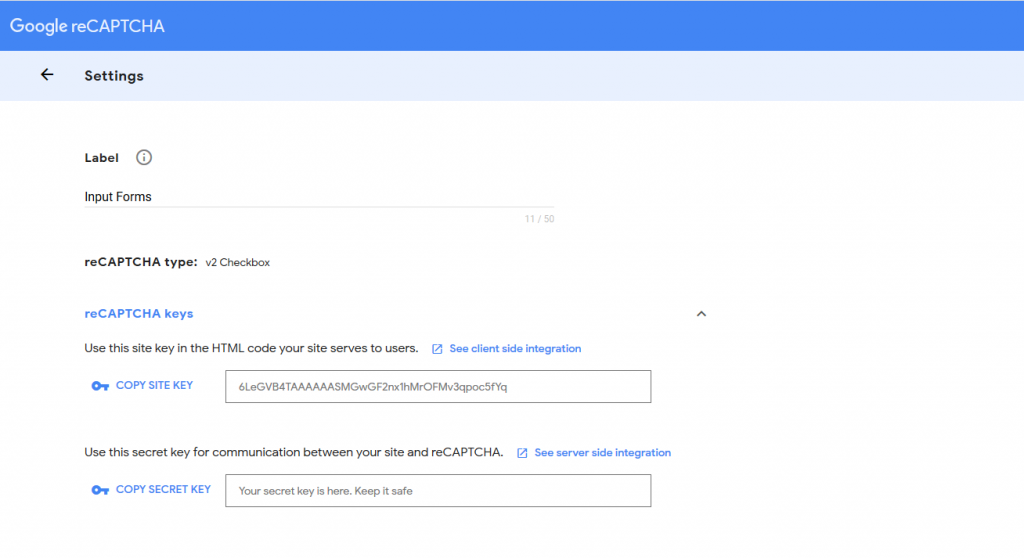Click the key icon beside Copy Secret Key
The height and width of the screenshot is (558, 1024).
100,490
